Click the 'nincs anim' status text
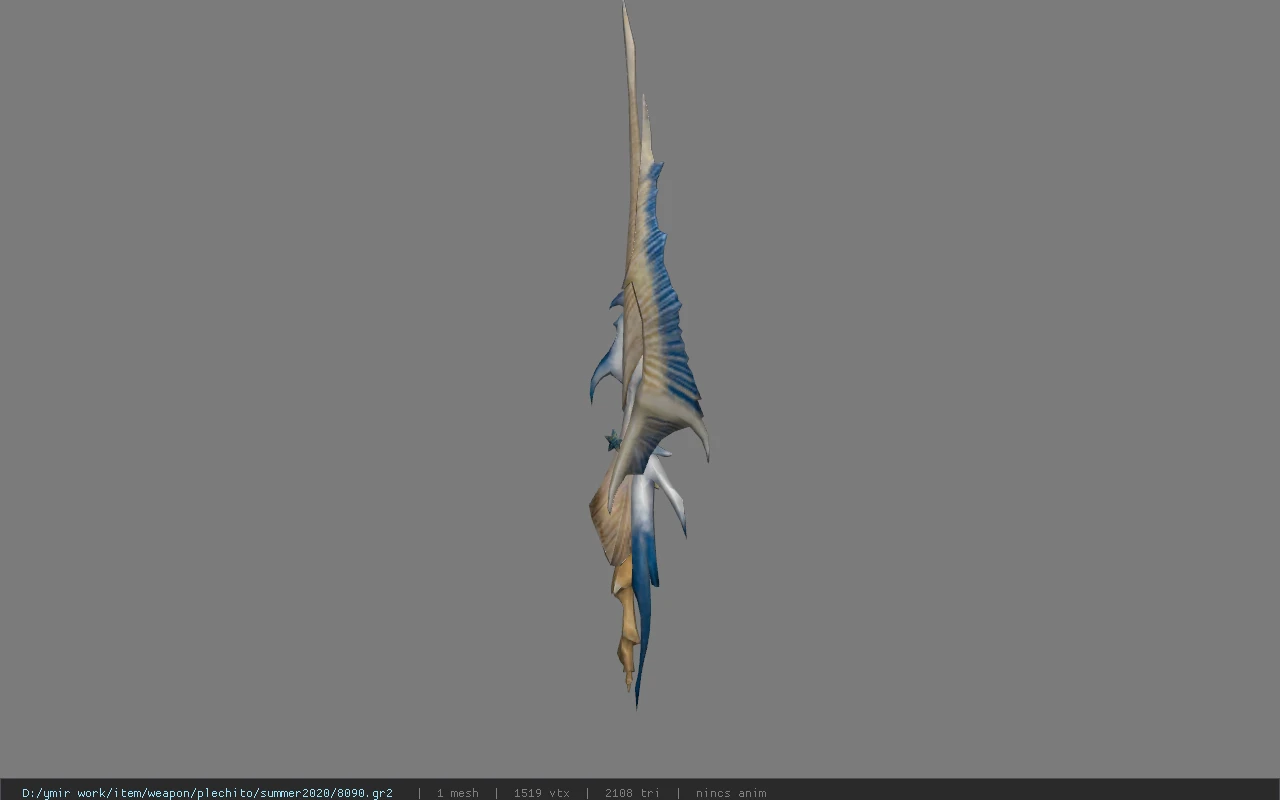 click(731, 793)
